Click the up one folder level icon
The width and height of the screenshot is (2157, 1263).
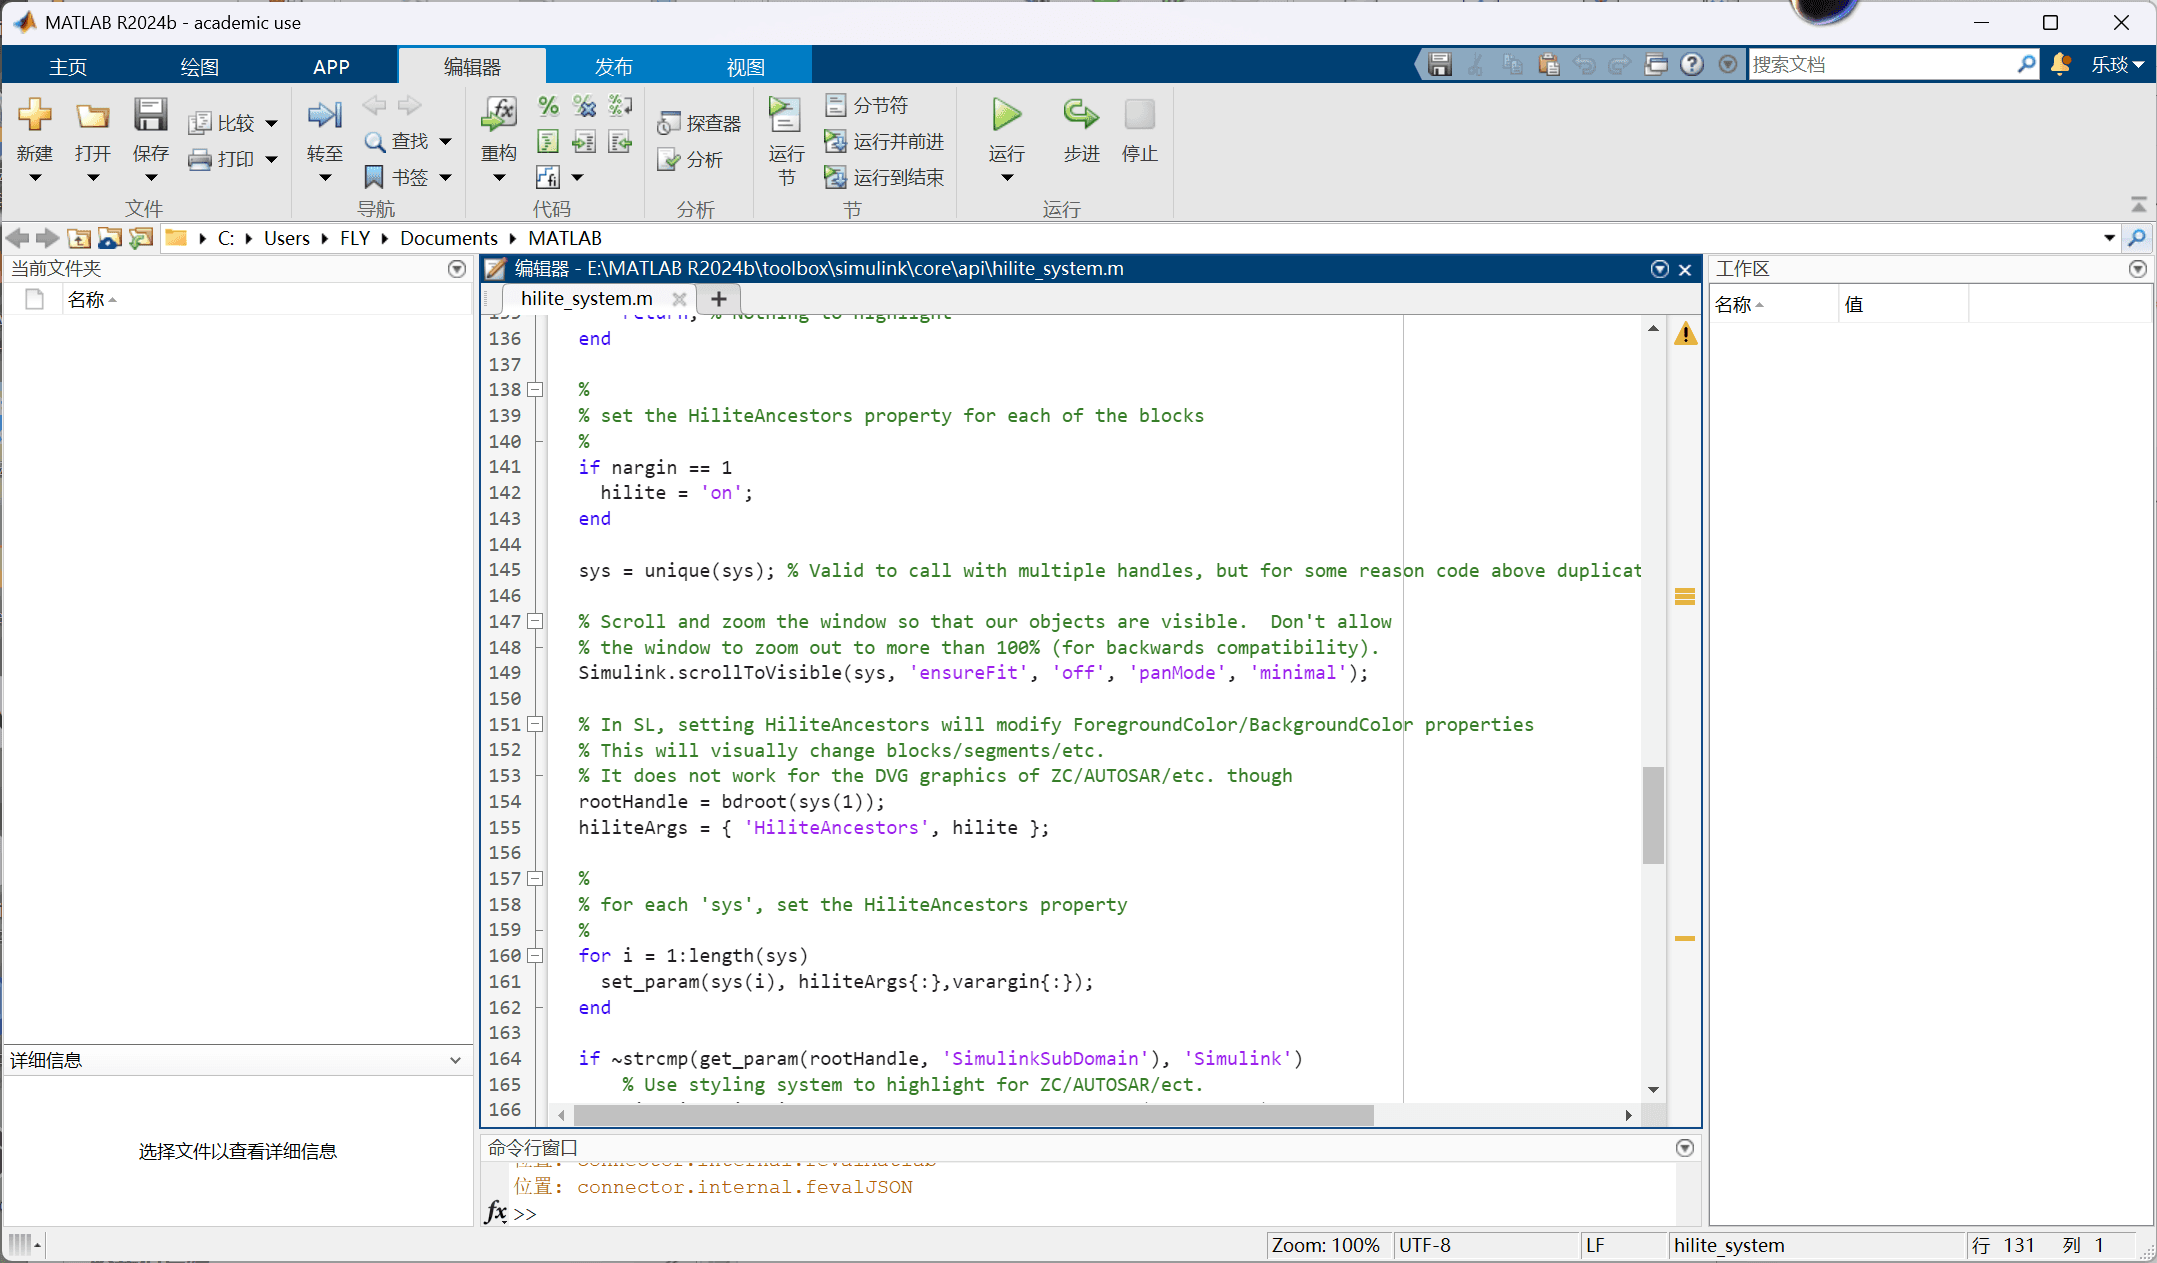(x=79, y=238)
